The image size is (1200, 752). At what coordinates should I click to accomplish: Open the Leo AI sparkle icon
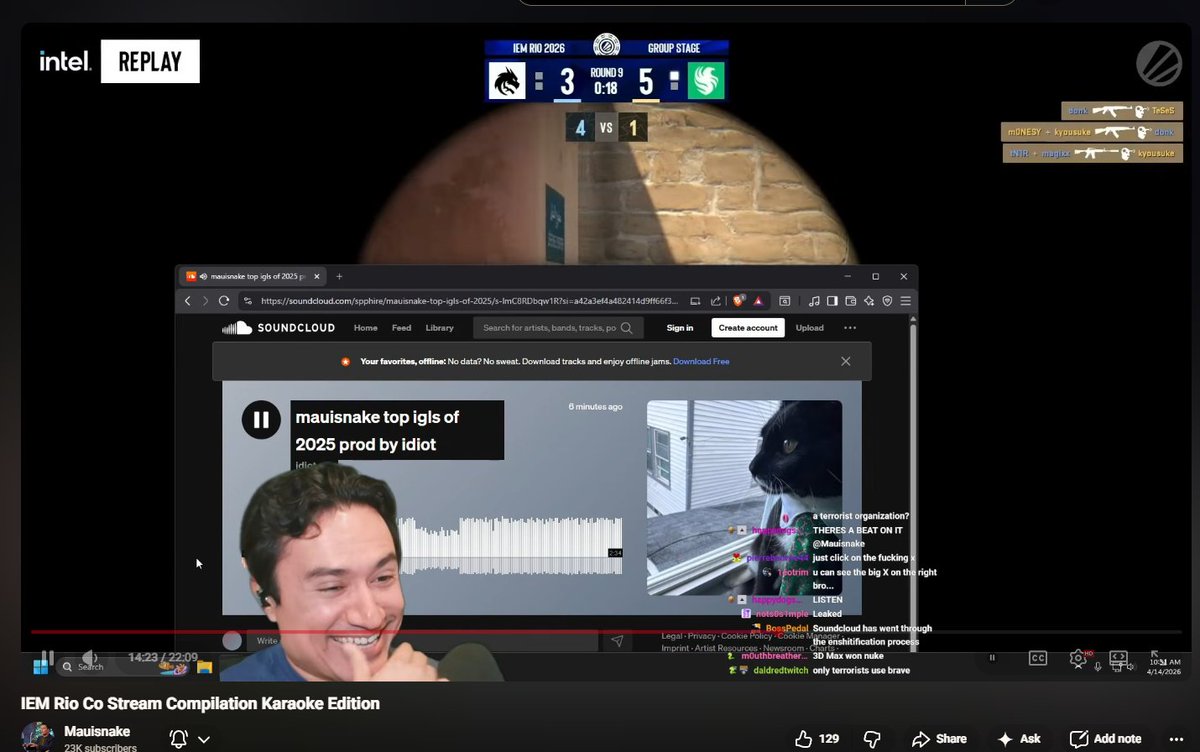click(x=869, y=300)
